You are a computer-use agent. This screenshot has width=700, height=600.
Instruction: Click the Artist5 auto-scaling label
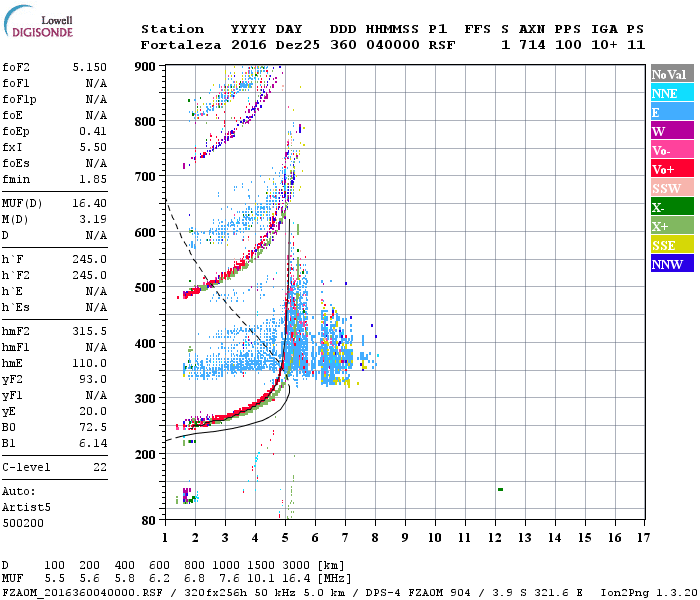tap(26, 508)
